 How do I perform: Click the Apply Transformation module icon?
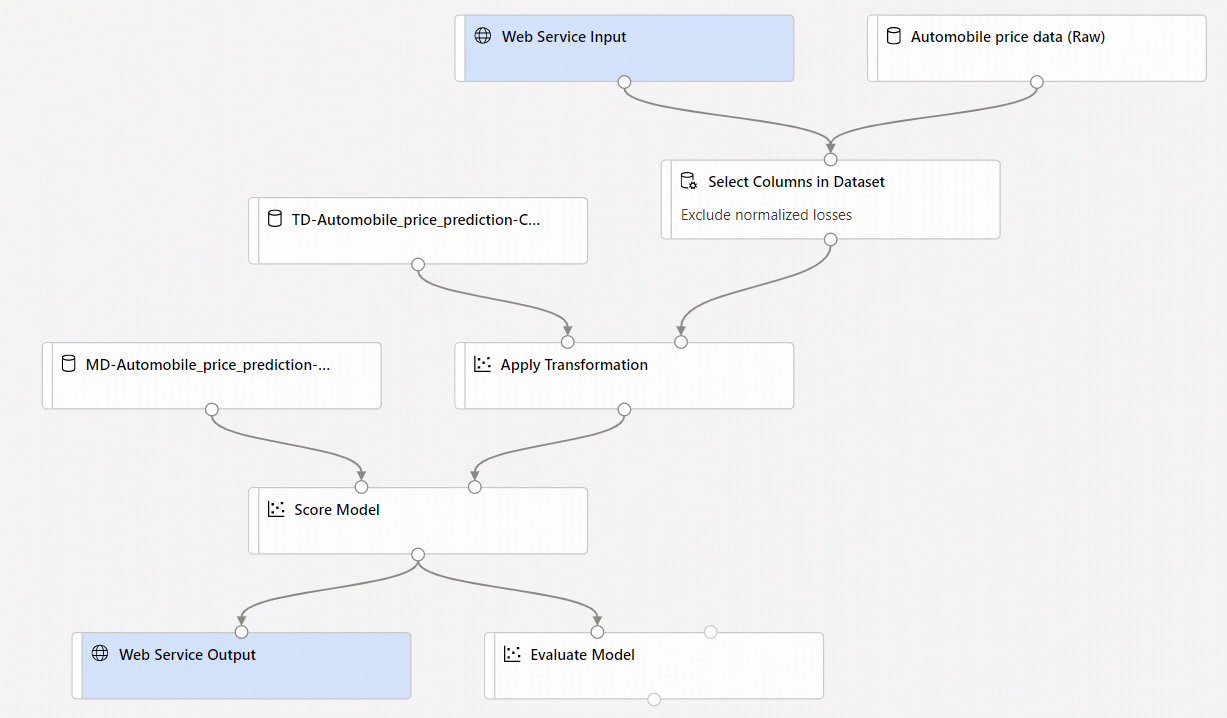(480, 365)
